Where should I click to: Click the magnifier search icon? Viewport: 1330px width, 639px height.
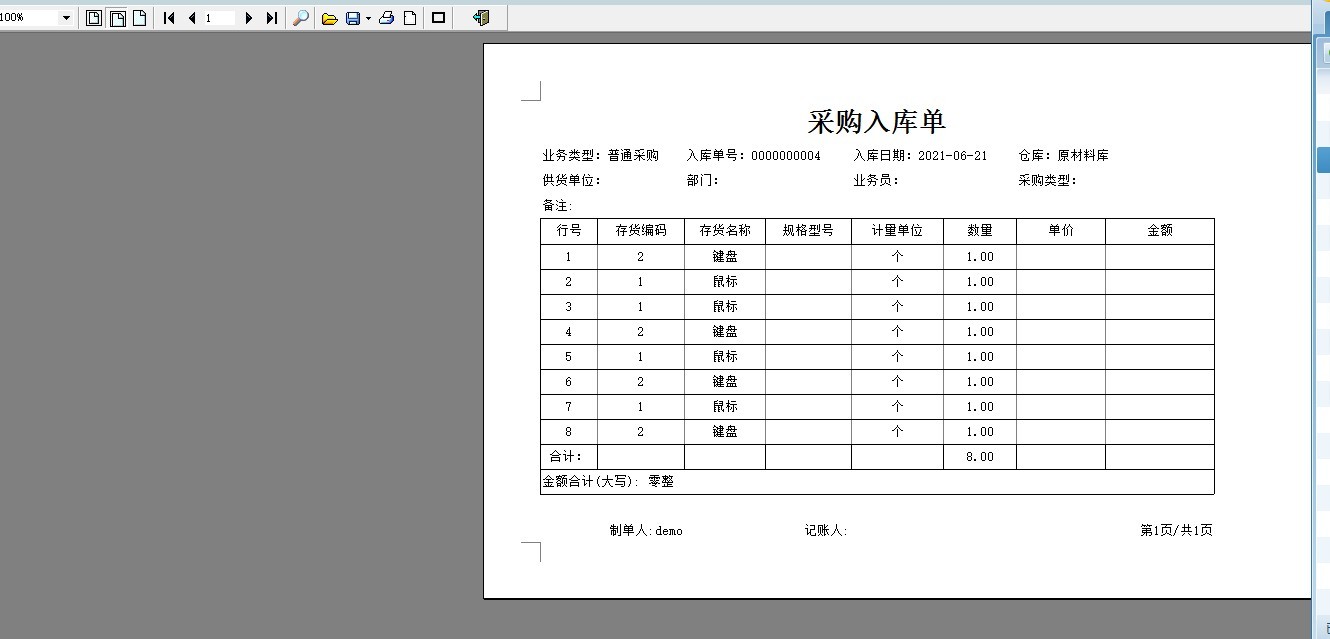point(300,18)
